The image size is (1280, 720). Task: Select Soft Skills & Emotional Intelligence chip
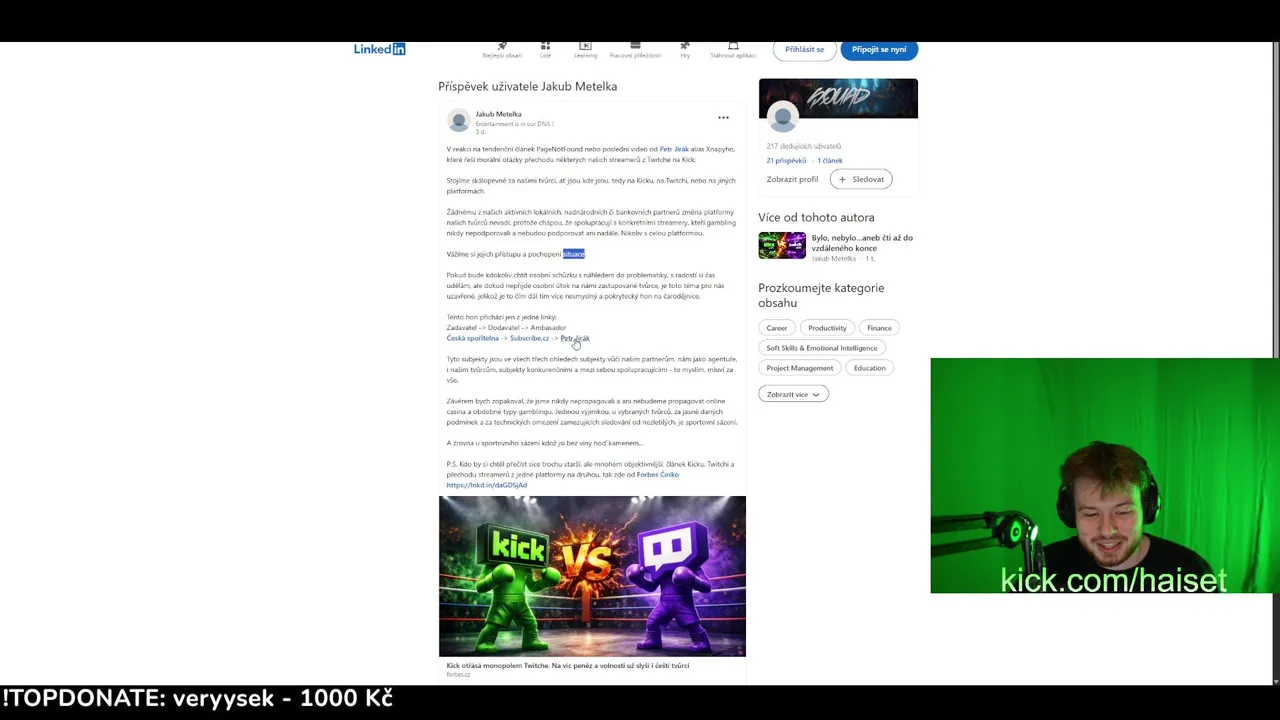[x=822, y=348]
